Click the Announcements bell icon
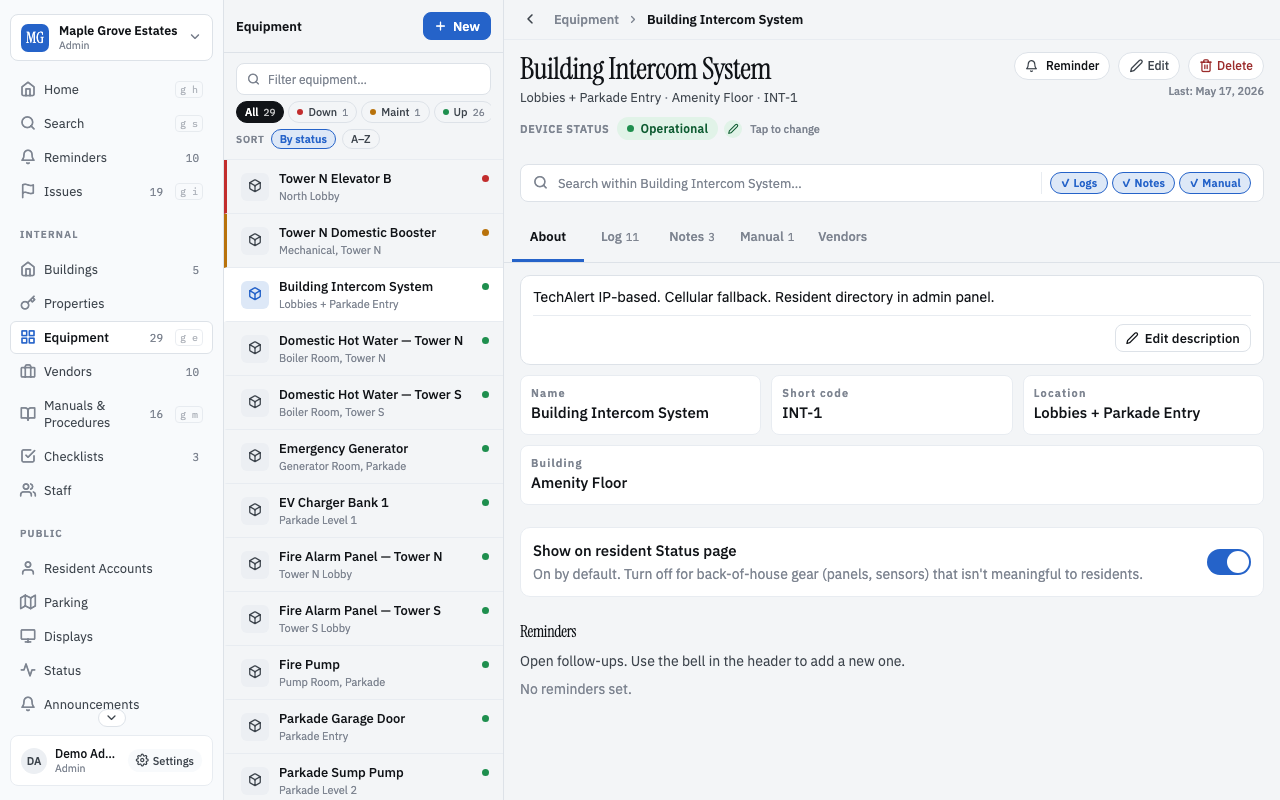 pyautogui.click(x=28, y=704)
